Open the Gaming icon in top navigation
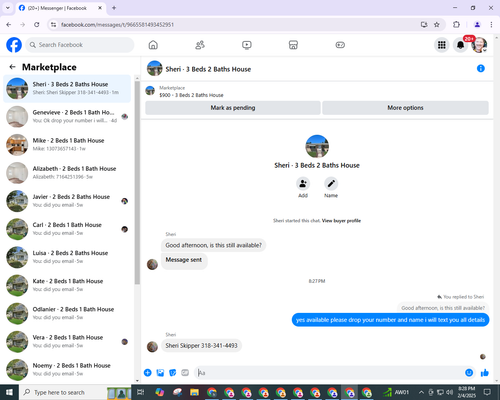Image resolution: width=500 pixels, height=400 pixels. click(x=340, y=45)
